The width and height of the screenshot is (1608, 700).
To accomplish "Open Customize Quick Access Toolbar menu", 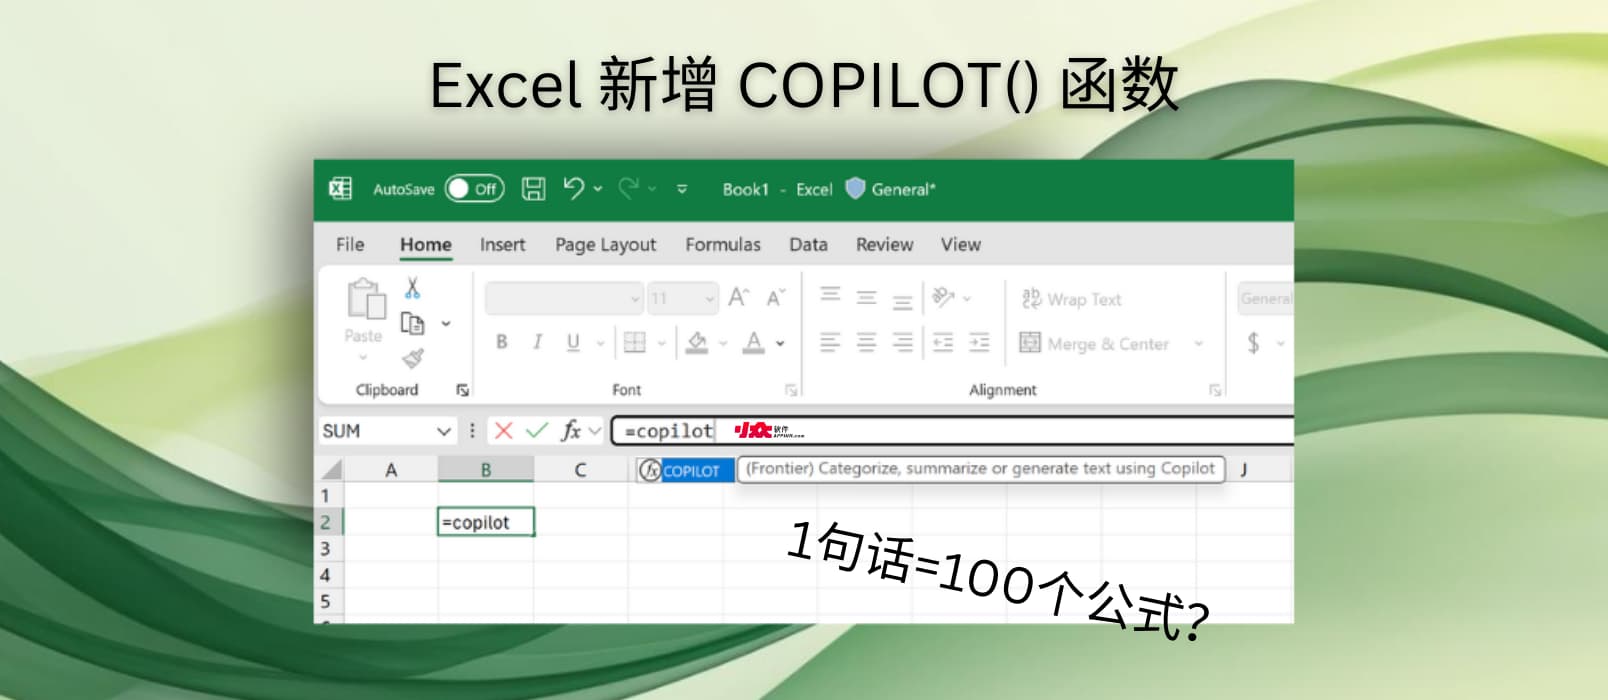I will (682, 188).
